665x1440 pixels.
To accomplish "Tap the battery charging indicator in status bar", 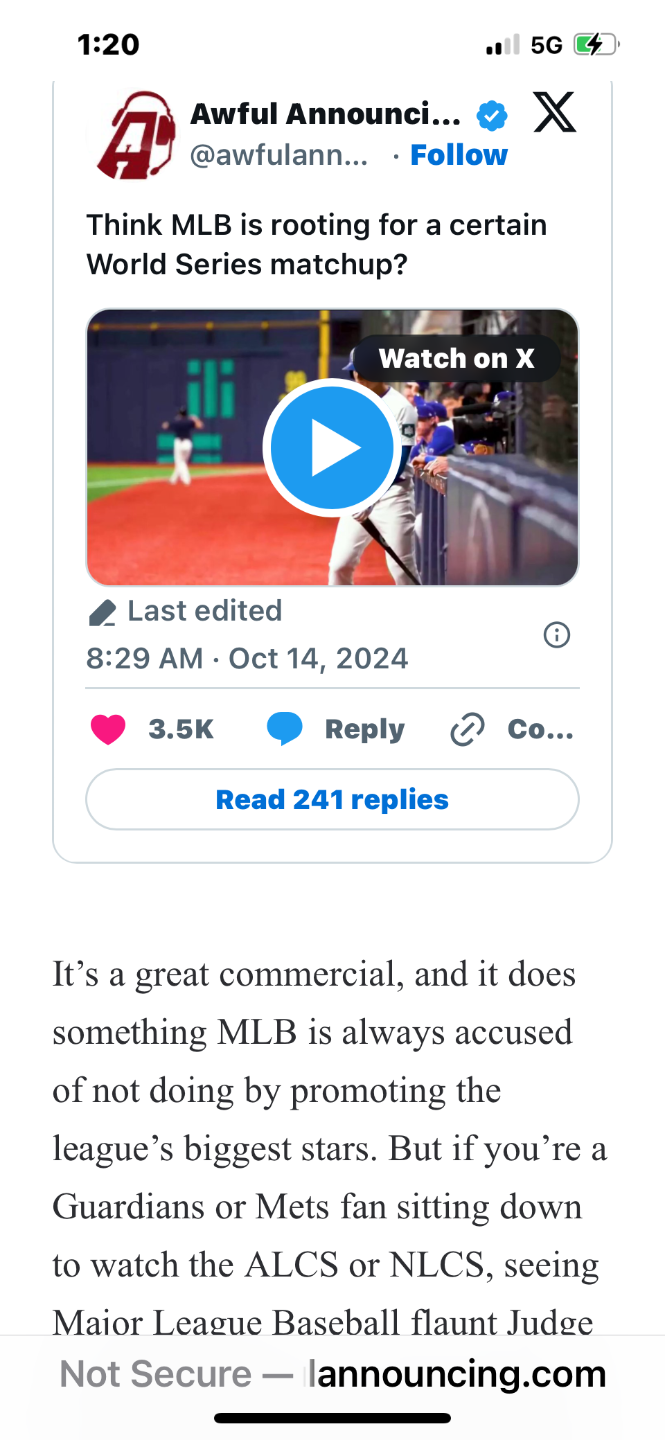I will (x=596, y=45).
